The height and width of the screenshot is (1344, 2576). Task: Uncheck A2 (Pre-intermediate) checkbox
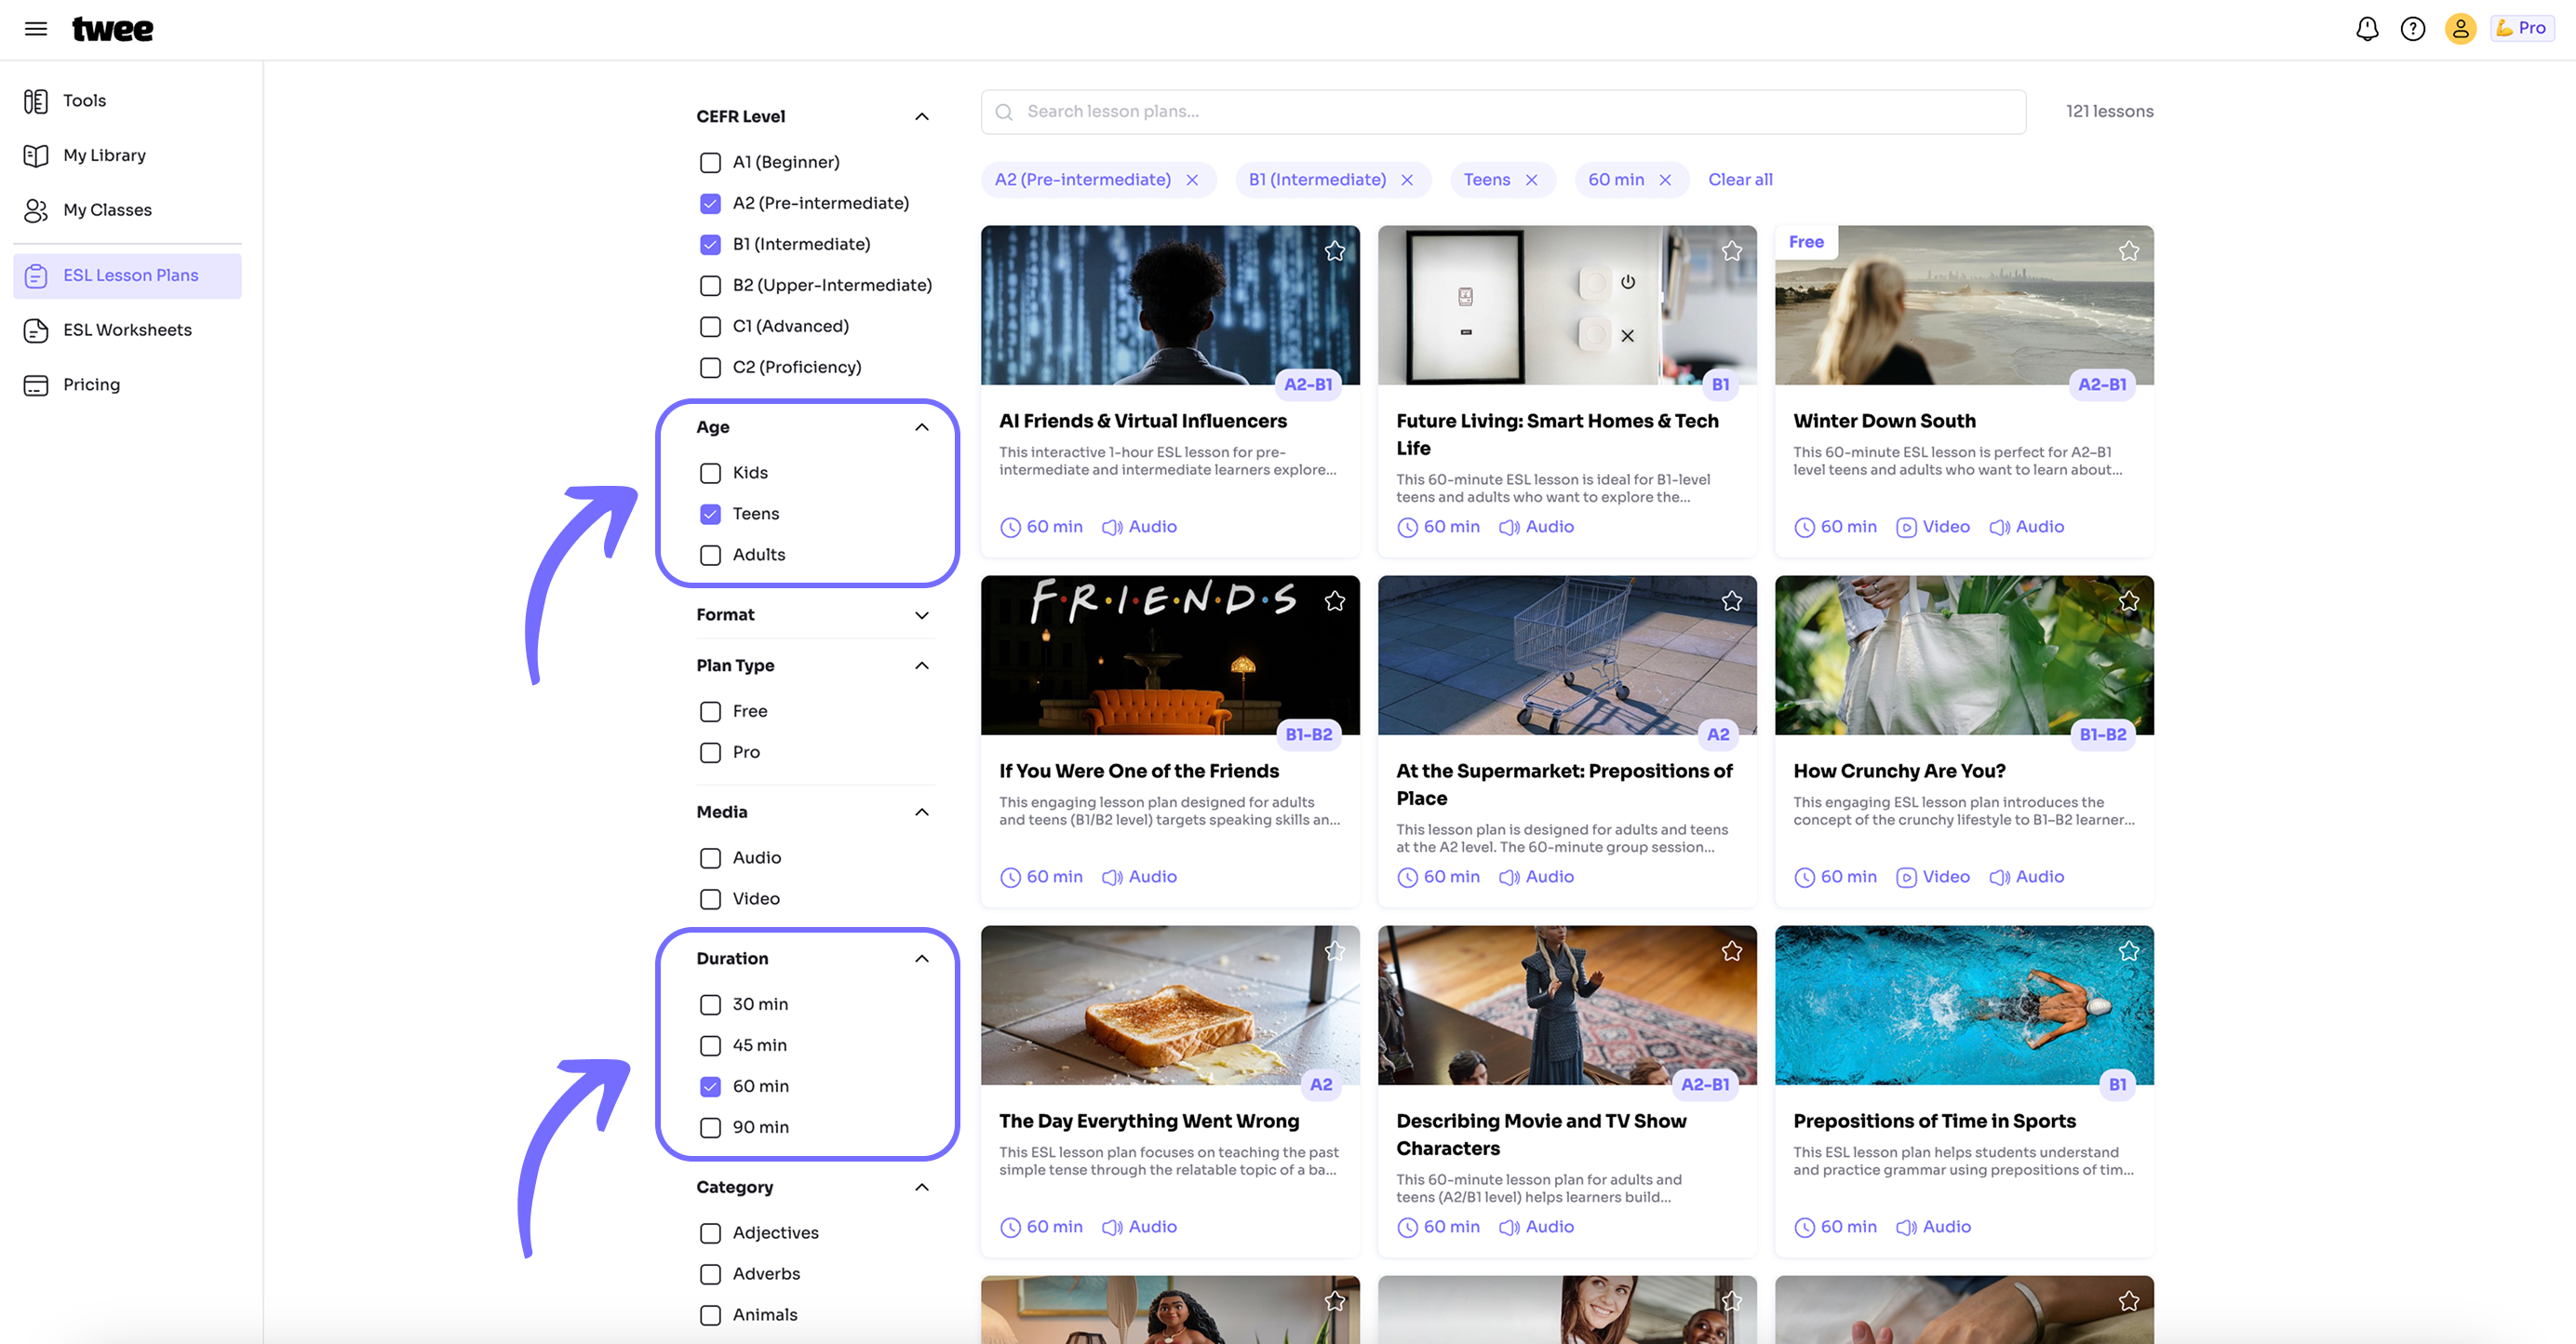pos(710,203)
